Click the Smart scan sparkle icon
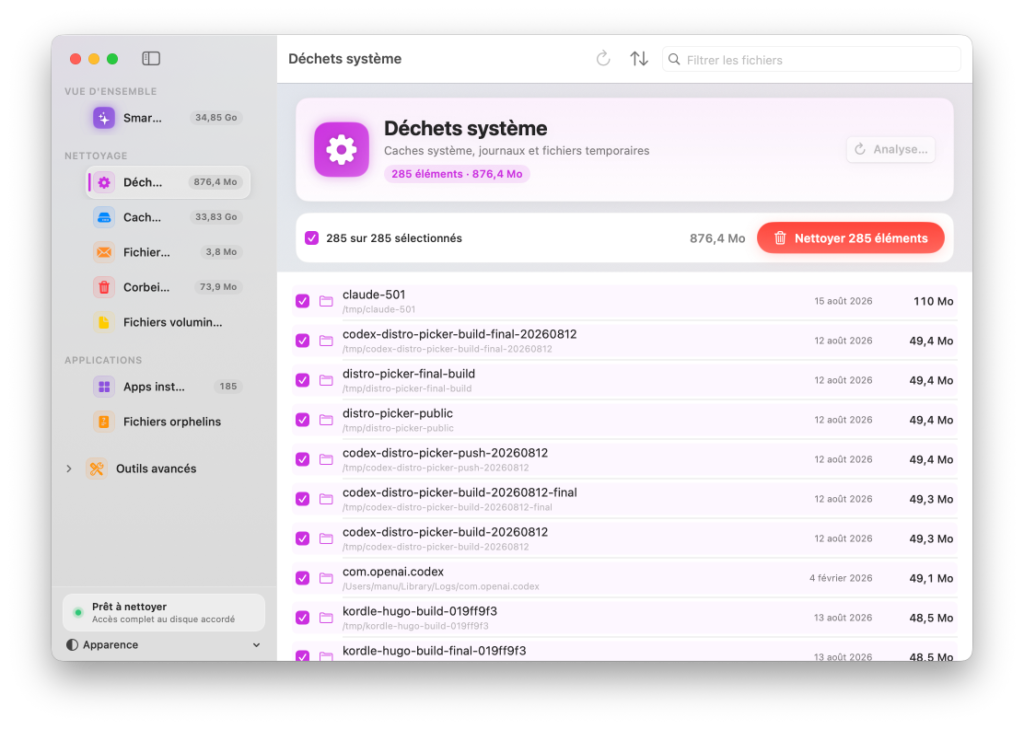The height and width of the screenshot is (729, 1024). (x=104, y=118)
